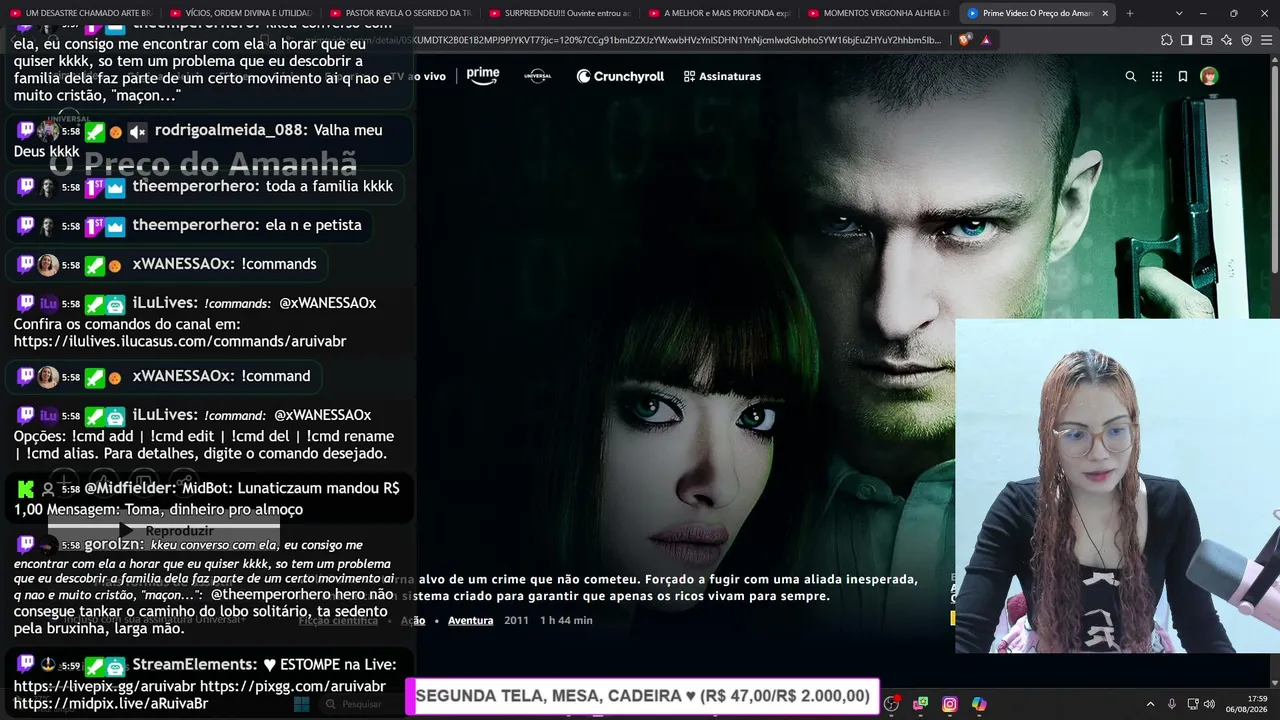This screenshot has width=1280, height=720.
Task: Click the livepix.gg/aruivabr link text
Action: 104,687
